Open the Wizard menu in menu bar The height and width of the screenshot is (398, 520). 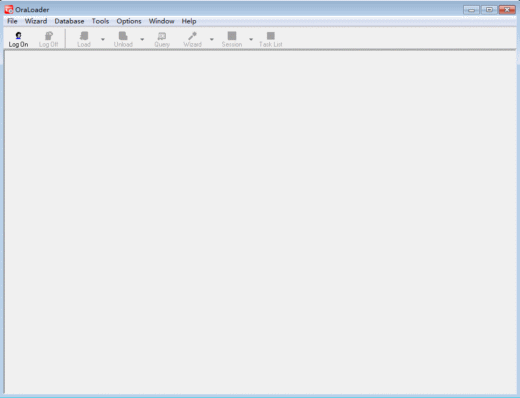pyautogui.click(x=36, y=21)
